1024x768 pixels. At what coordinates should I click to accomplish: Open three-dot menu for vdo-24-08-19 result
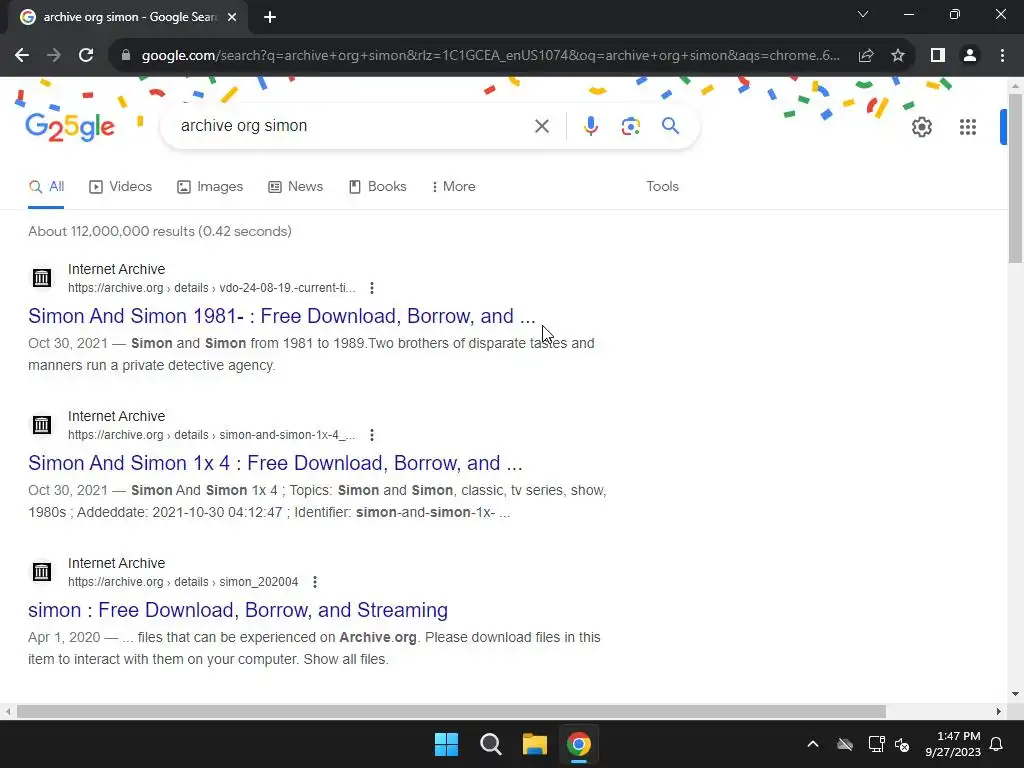pos(372,288)
